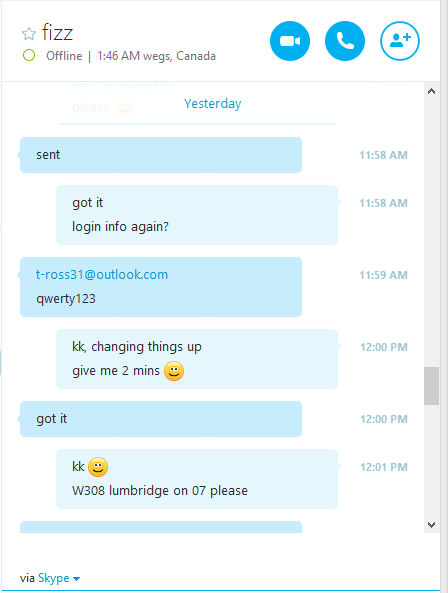The width and height of the screenshot is (448, 593).
Task: Start a voice call with fizz
Action: tap(345, 41)
